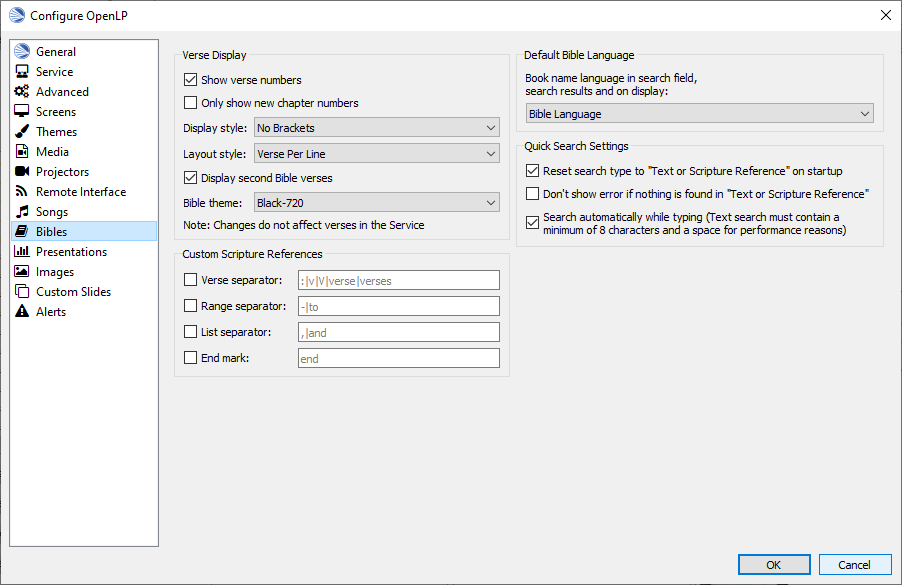902x585 pixels.
Task: Enable Don't show error if nothing found
Action: click(x=533, y=193)
